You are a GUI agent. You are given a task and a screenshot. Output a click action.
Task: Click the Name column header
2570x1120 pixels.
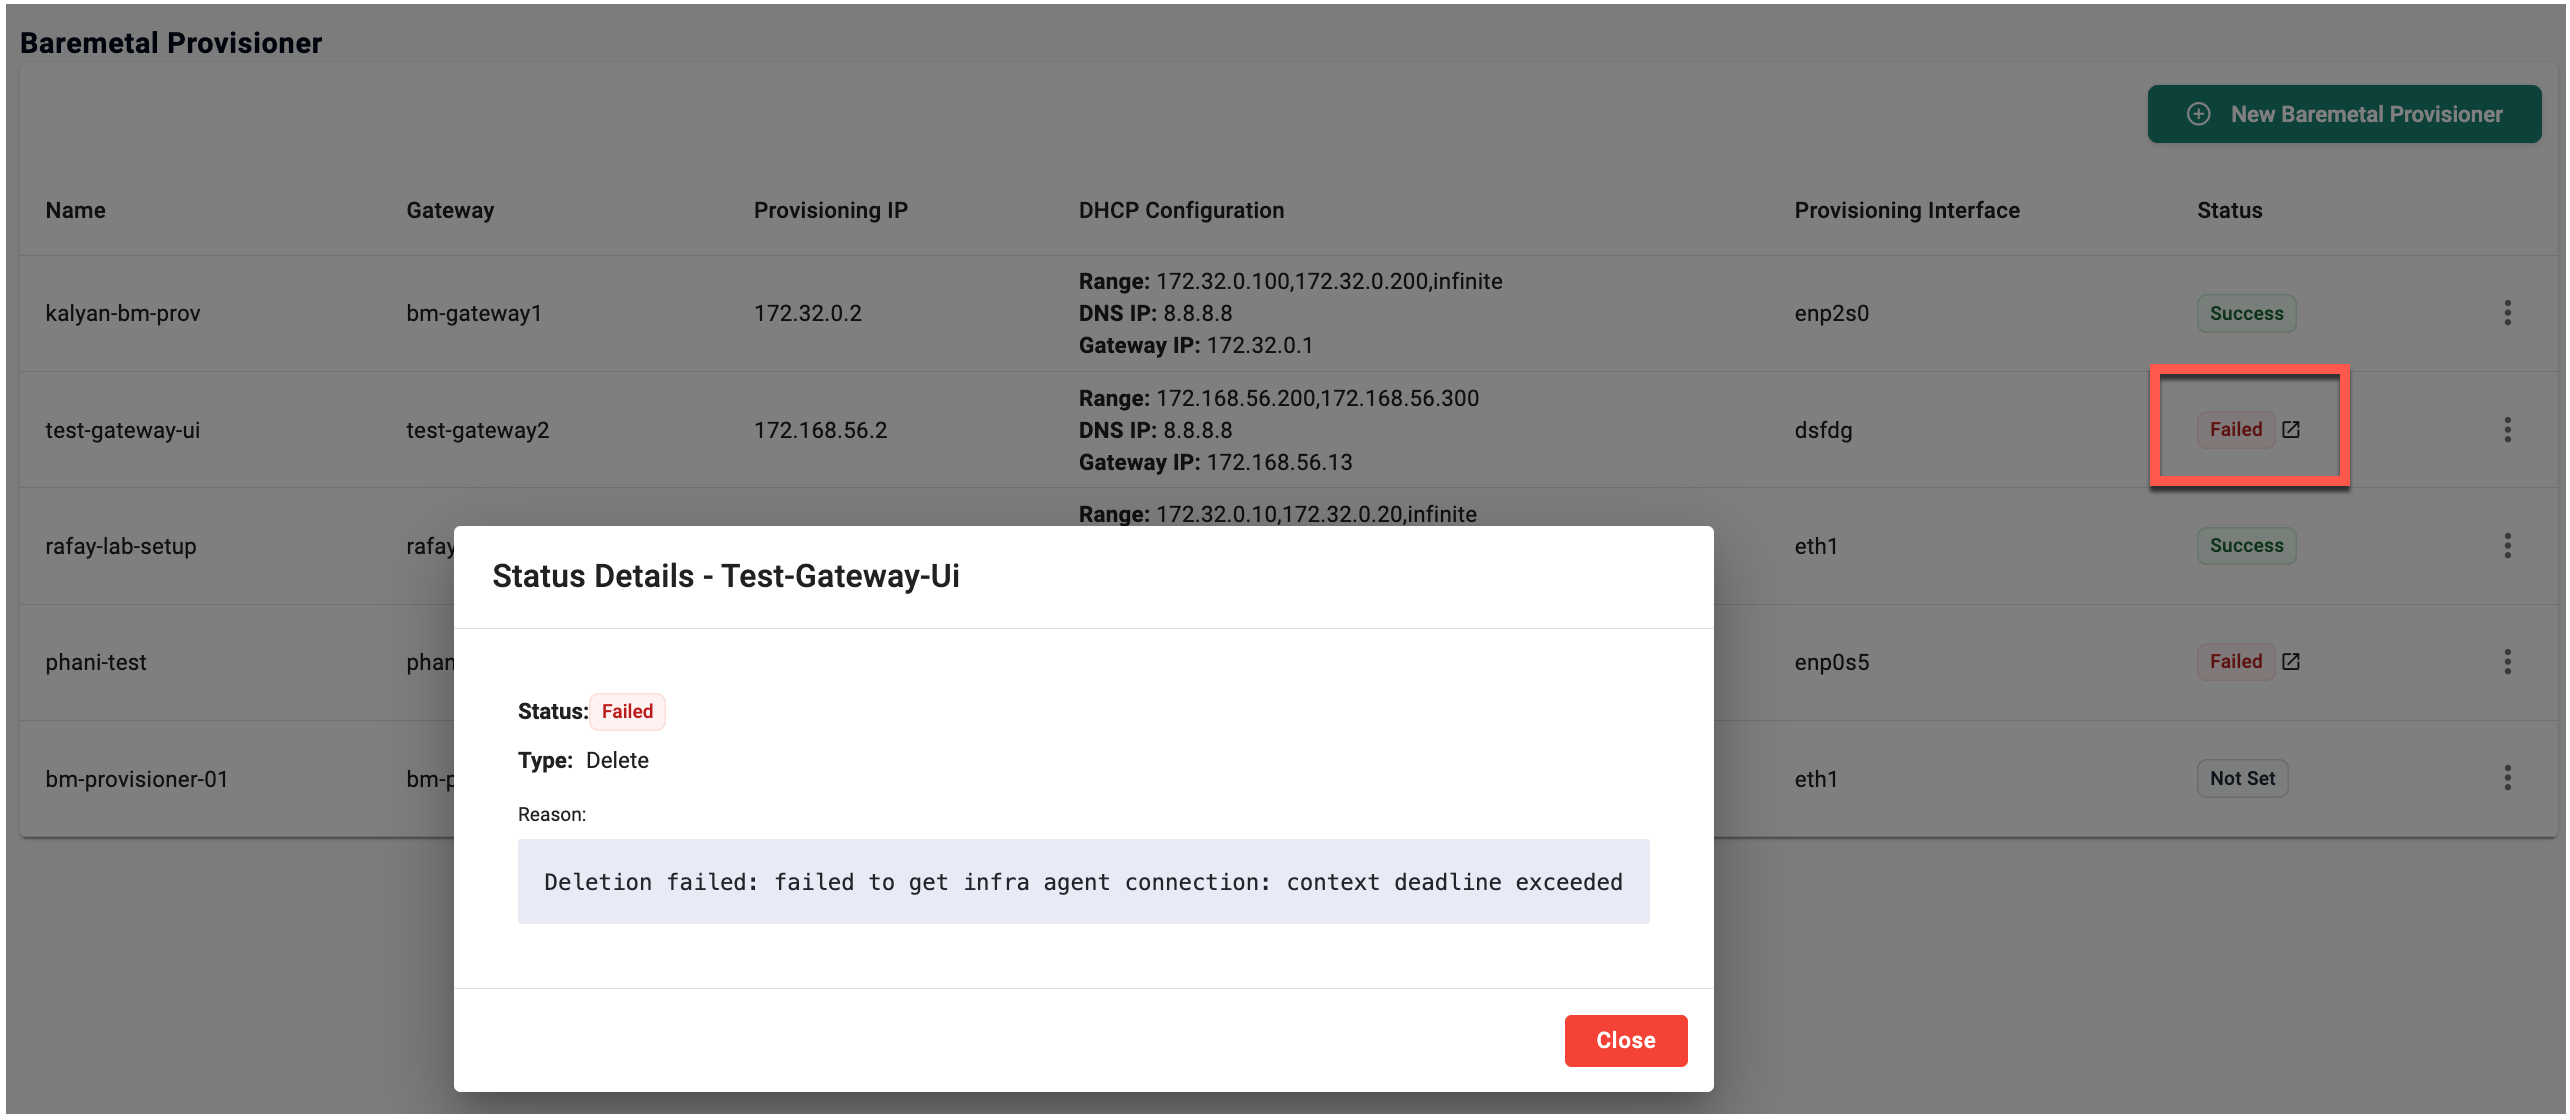[x=75, y=210]
